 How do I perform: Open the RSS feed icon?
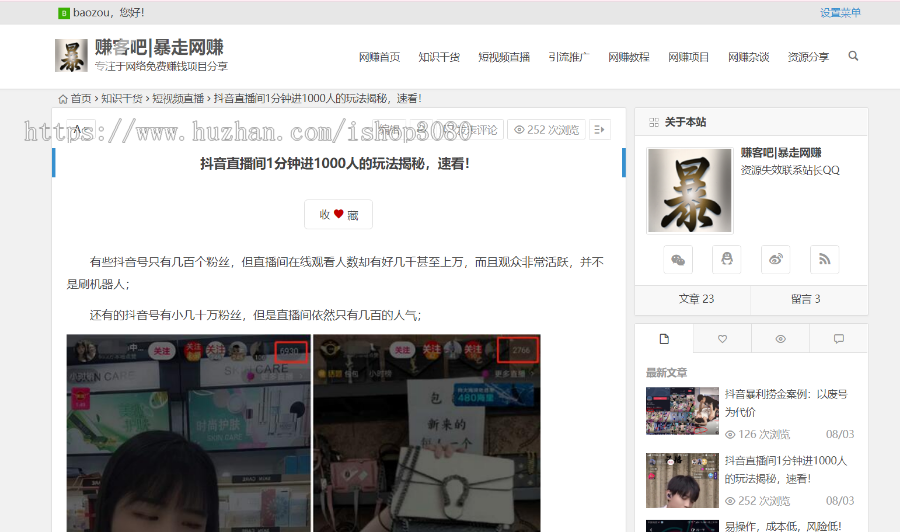point(824,259)
